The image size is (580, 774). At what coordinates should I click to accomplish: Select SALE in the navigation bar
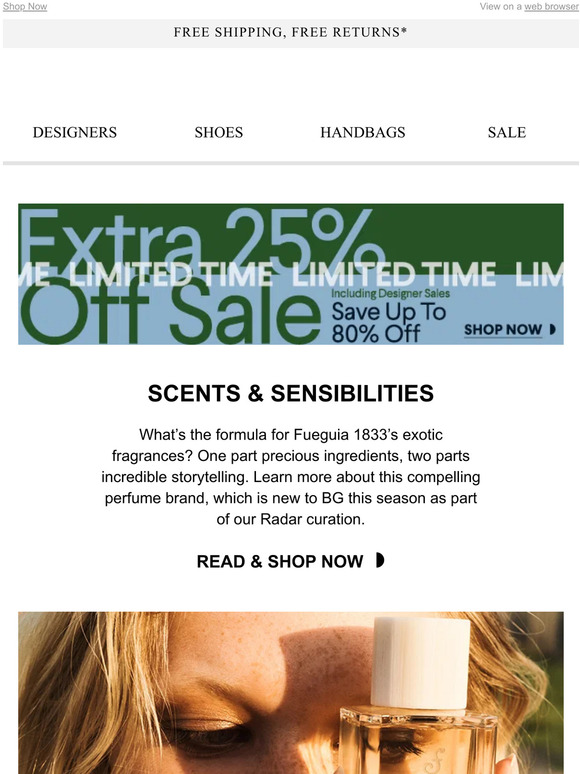coord(507,132)
